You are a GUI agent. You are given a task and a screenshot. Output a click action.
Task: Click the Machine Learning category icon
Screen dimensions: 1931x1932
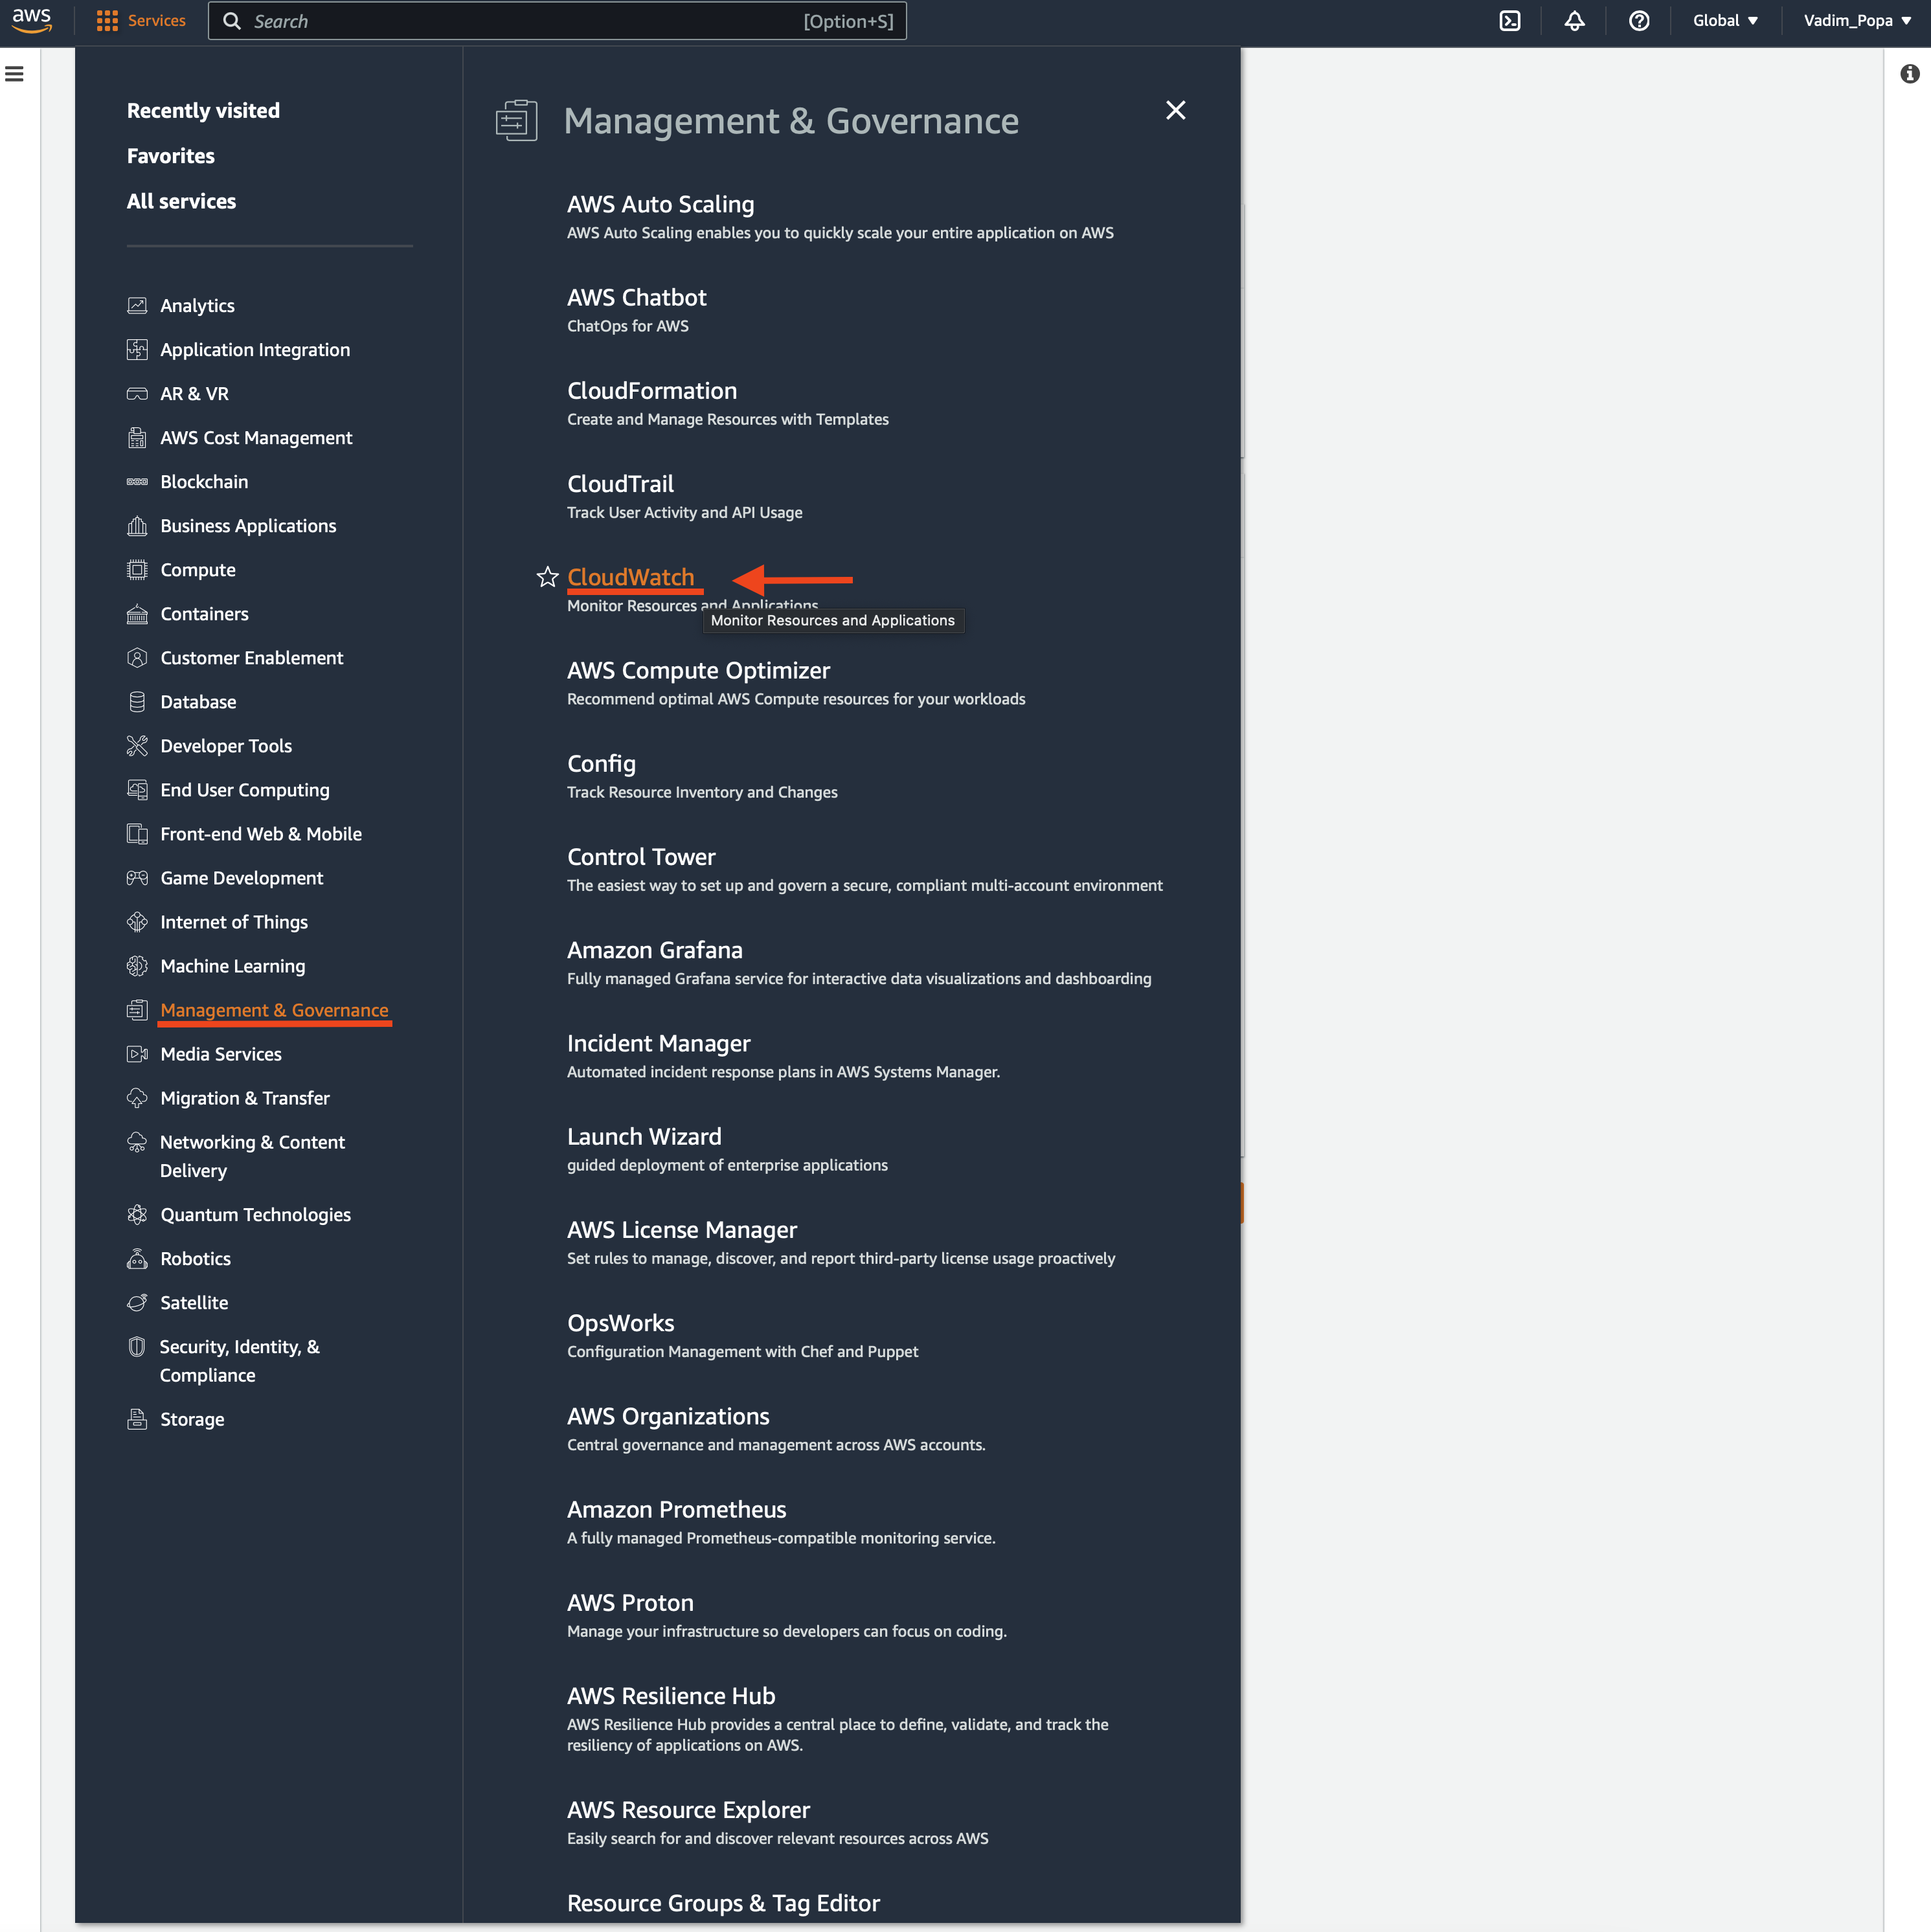coord(138,966)
